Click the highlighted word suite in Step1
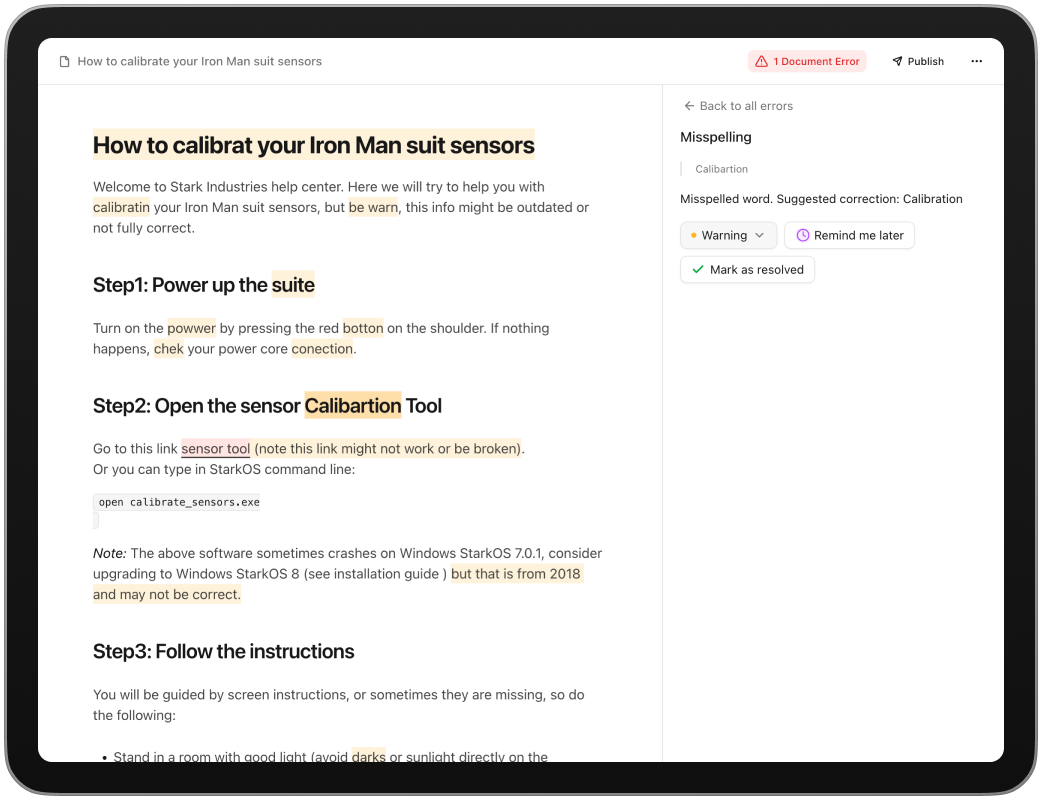The width and height of the screenshot is (1042, 800). click(x=293, y=284)
